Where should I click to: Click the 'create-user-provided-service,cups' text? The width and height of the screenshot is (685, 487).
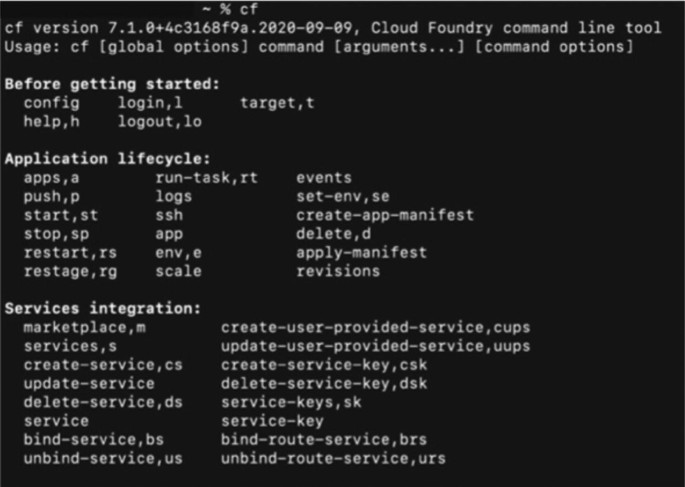coord(375,327)
